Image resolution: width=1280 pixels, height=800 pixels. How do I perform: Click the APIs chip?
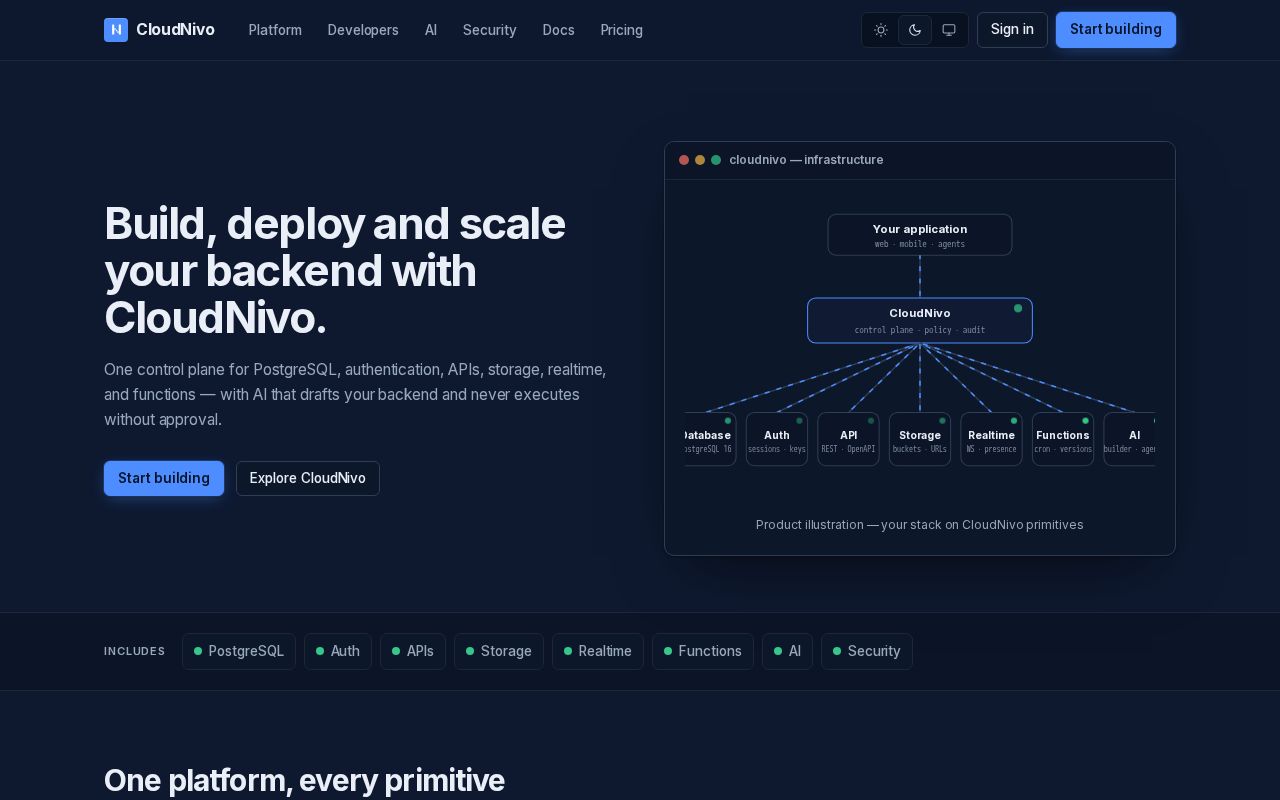click(x=413, y=651)
